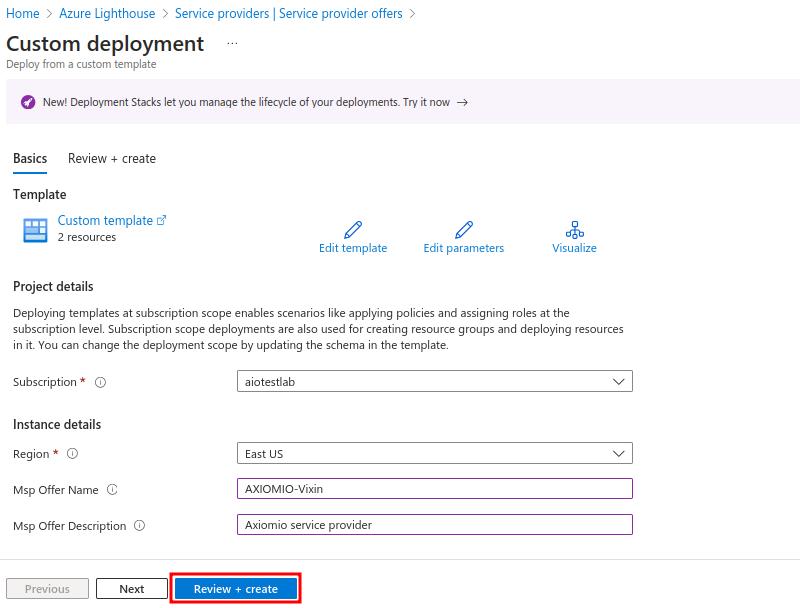Show info for Msp Offer Name
The height and width of the screenshot is (608, 800).
pos(112,490)
